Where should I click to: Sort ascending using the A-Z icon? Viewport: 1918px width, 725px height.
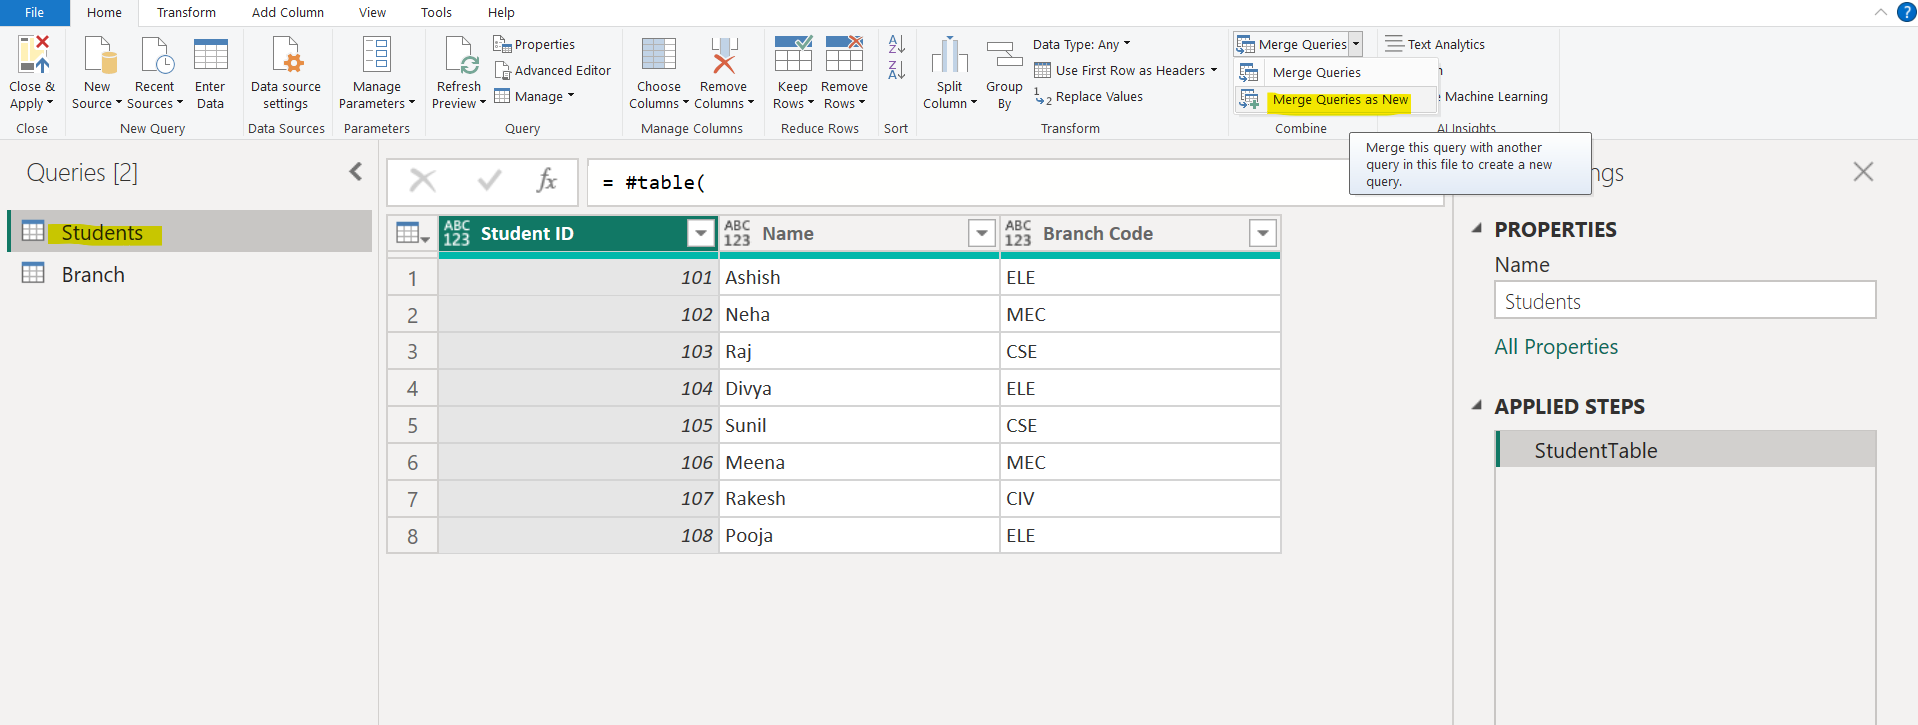[x=896, y=45]
